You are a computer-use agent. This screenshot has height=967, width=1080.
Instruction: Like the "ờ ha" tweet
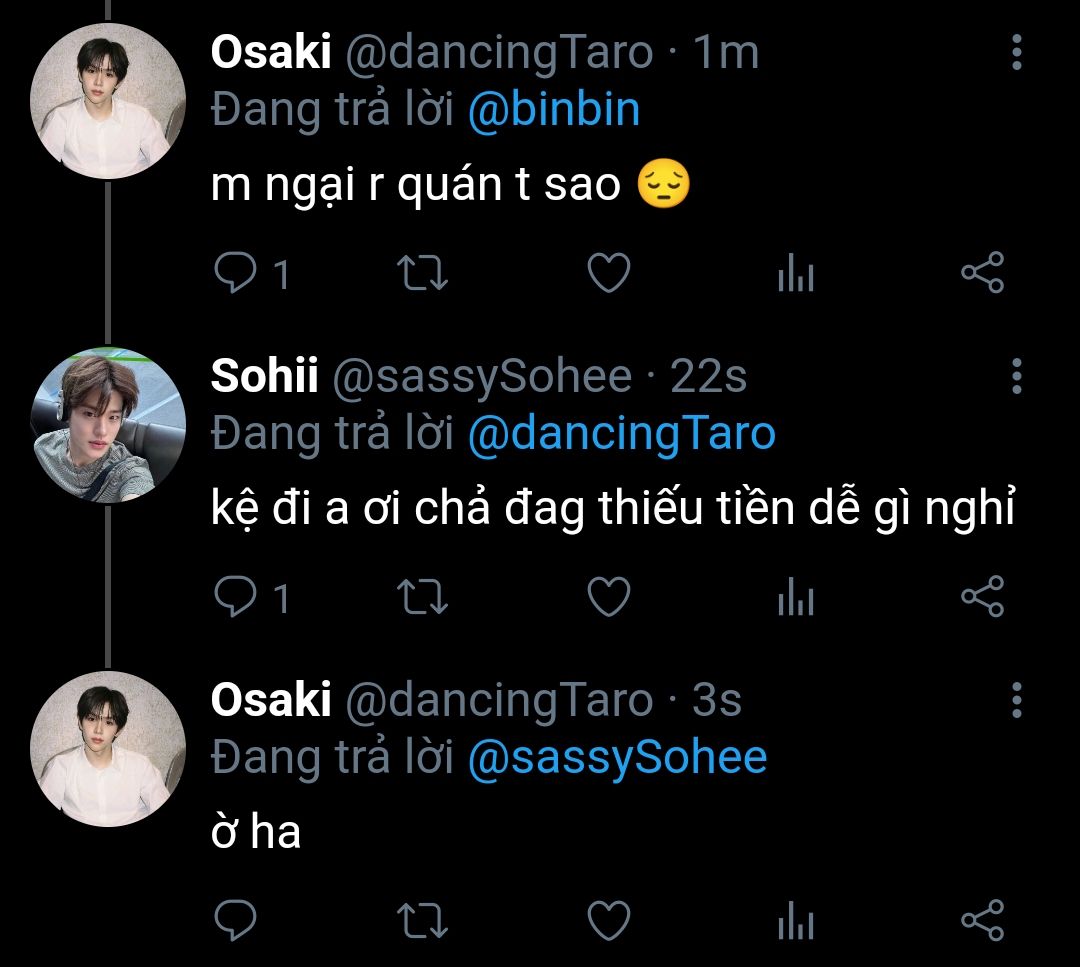(x=608, y=920)
